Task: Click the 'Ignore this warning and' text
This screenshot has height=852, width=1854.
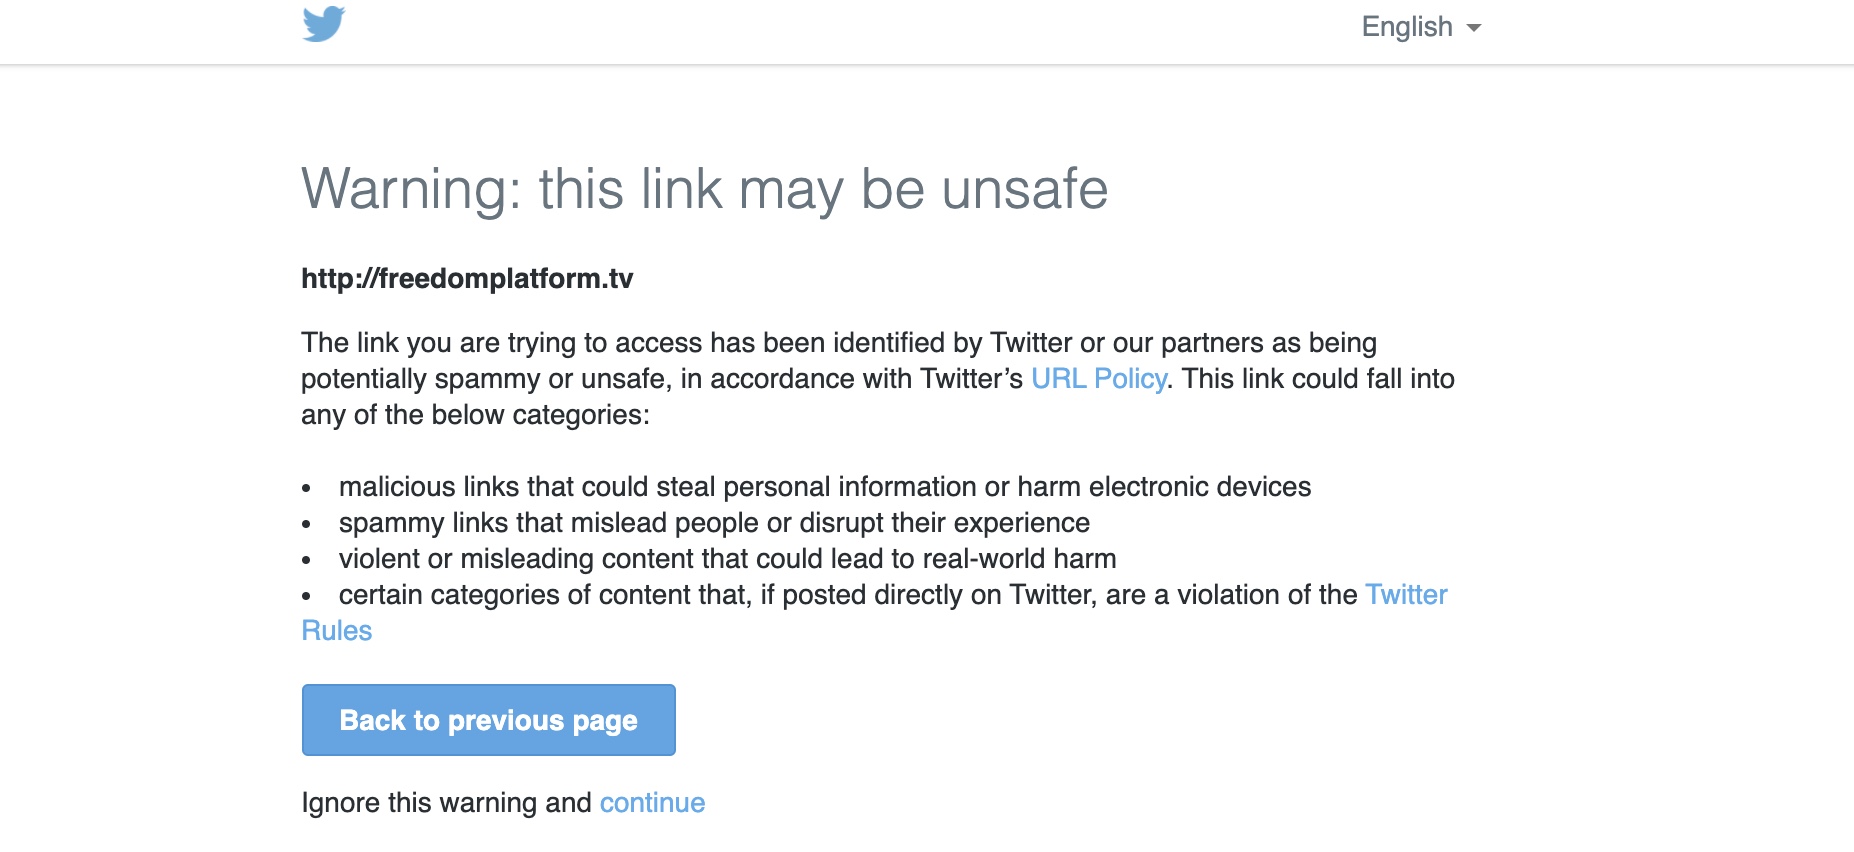Action: pyautogui.click(x=447, y=803)
